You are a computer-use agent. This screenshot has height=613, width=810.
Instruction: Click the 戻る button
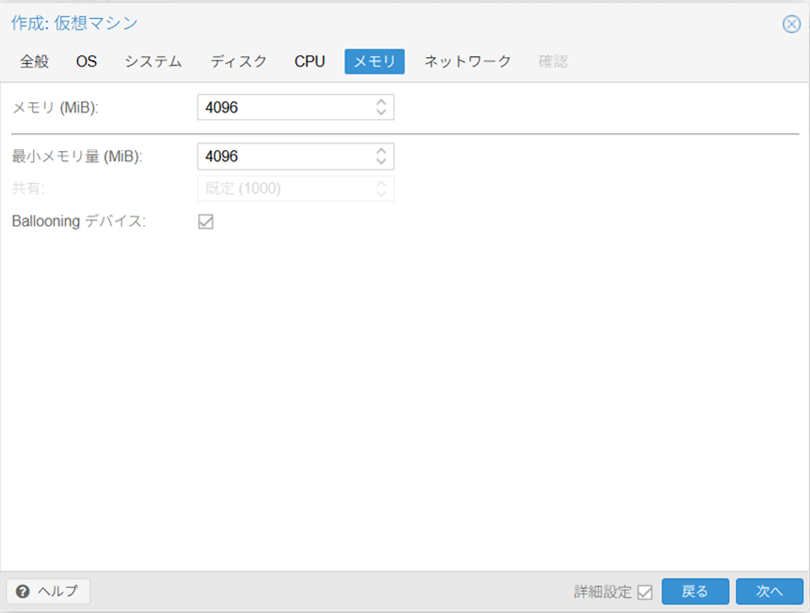coord(695,591)
